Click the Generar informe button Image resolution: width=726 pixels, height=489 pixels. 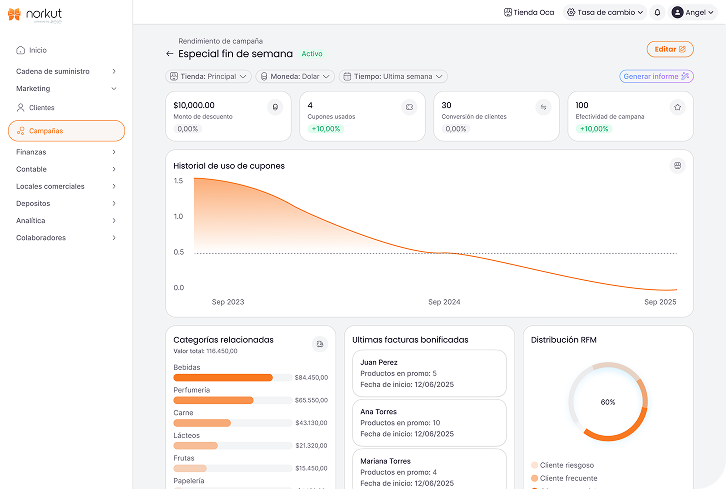tap(656, 76)
